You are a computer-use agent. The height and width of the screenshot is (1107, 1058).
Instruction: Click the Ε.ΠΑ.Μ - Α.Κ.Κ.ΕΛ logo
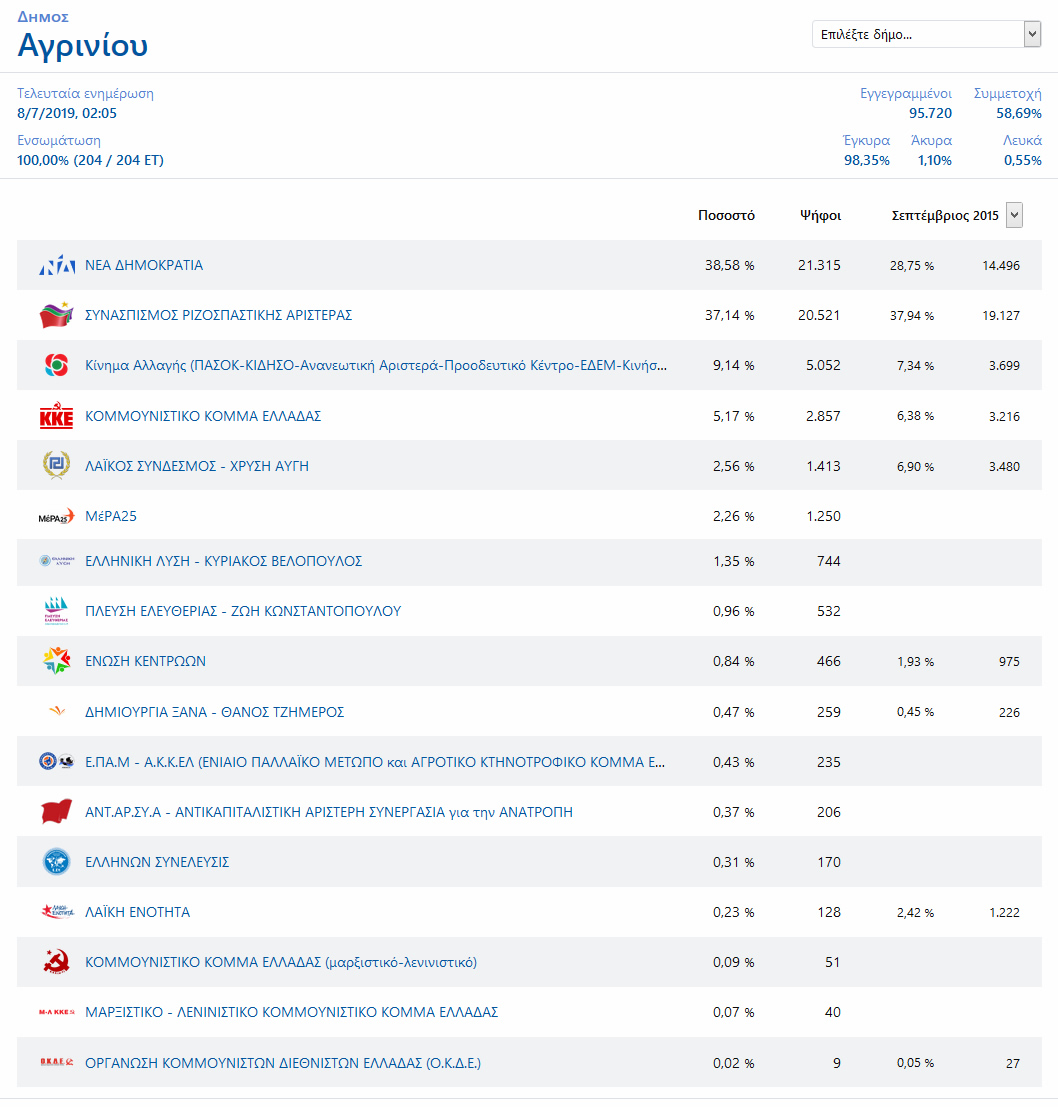[56, 762]
